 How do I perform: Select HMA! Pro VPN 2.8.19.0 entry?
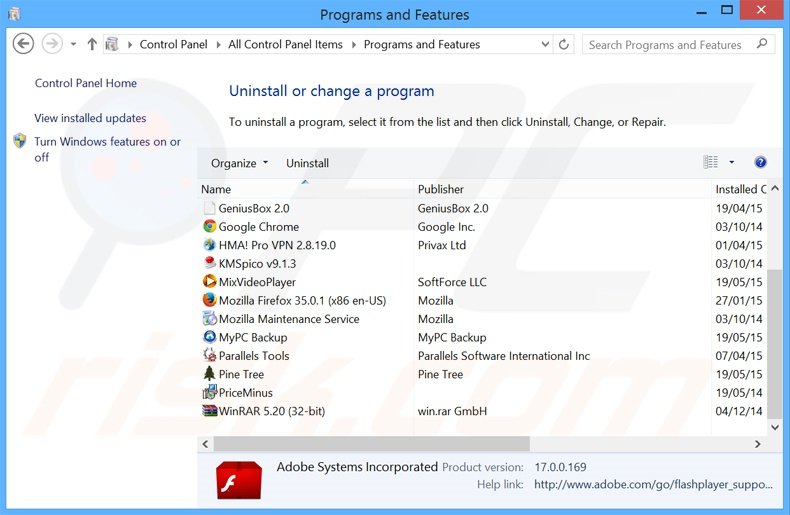tap(277, 245)
